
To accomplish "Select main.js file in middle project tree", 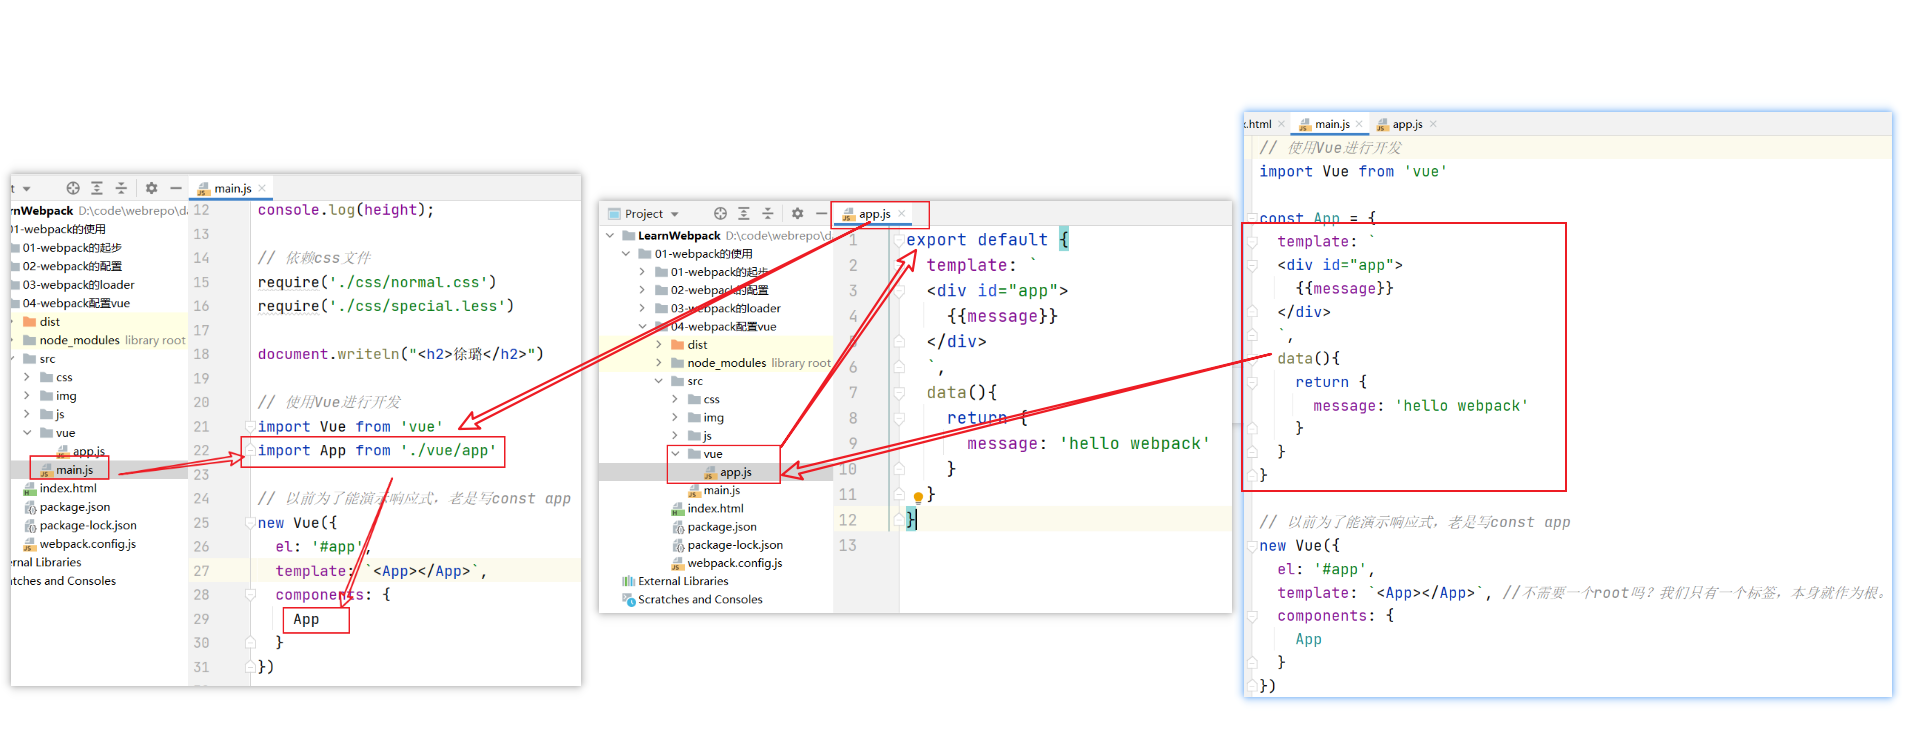I will click(x=714, y=490).
